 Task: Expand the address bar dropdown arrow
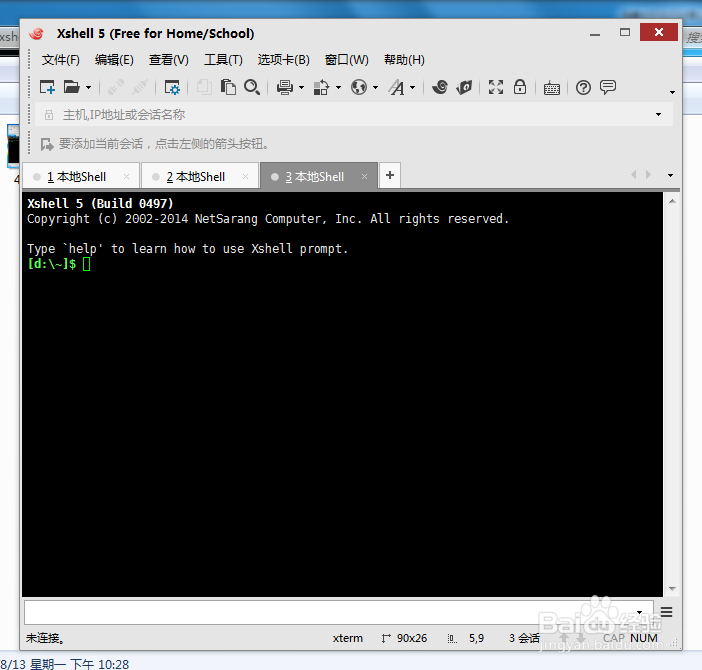click(658, 115)
